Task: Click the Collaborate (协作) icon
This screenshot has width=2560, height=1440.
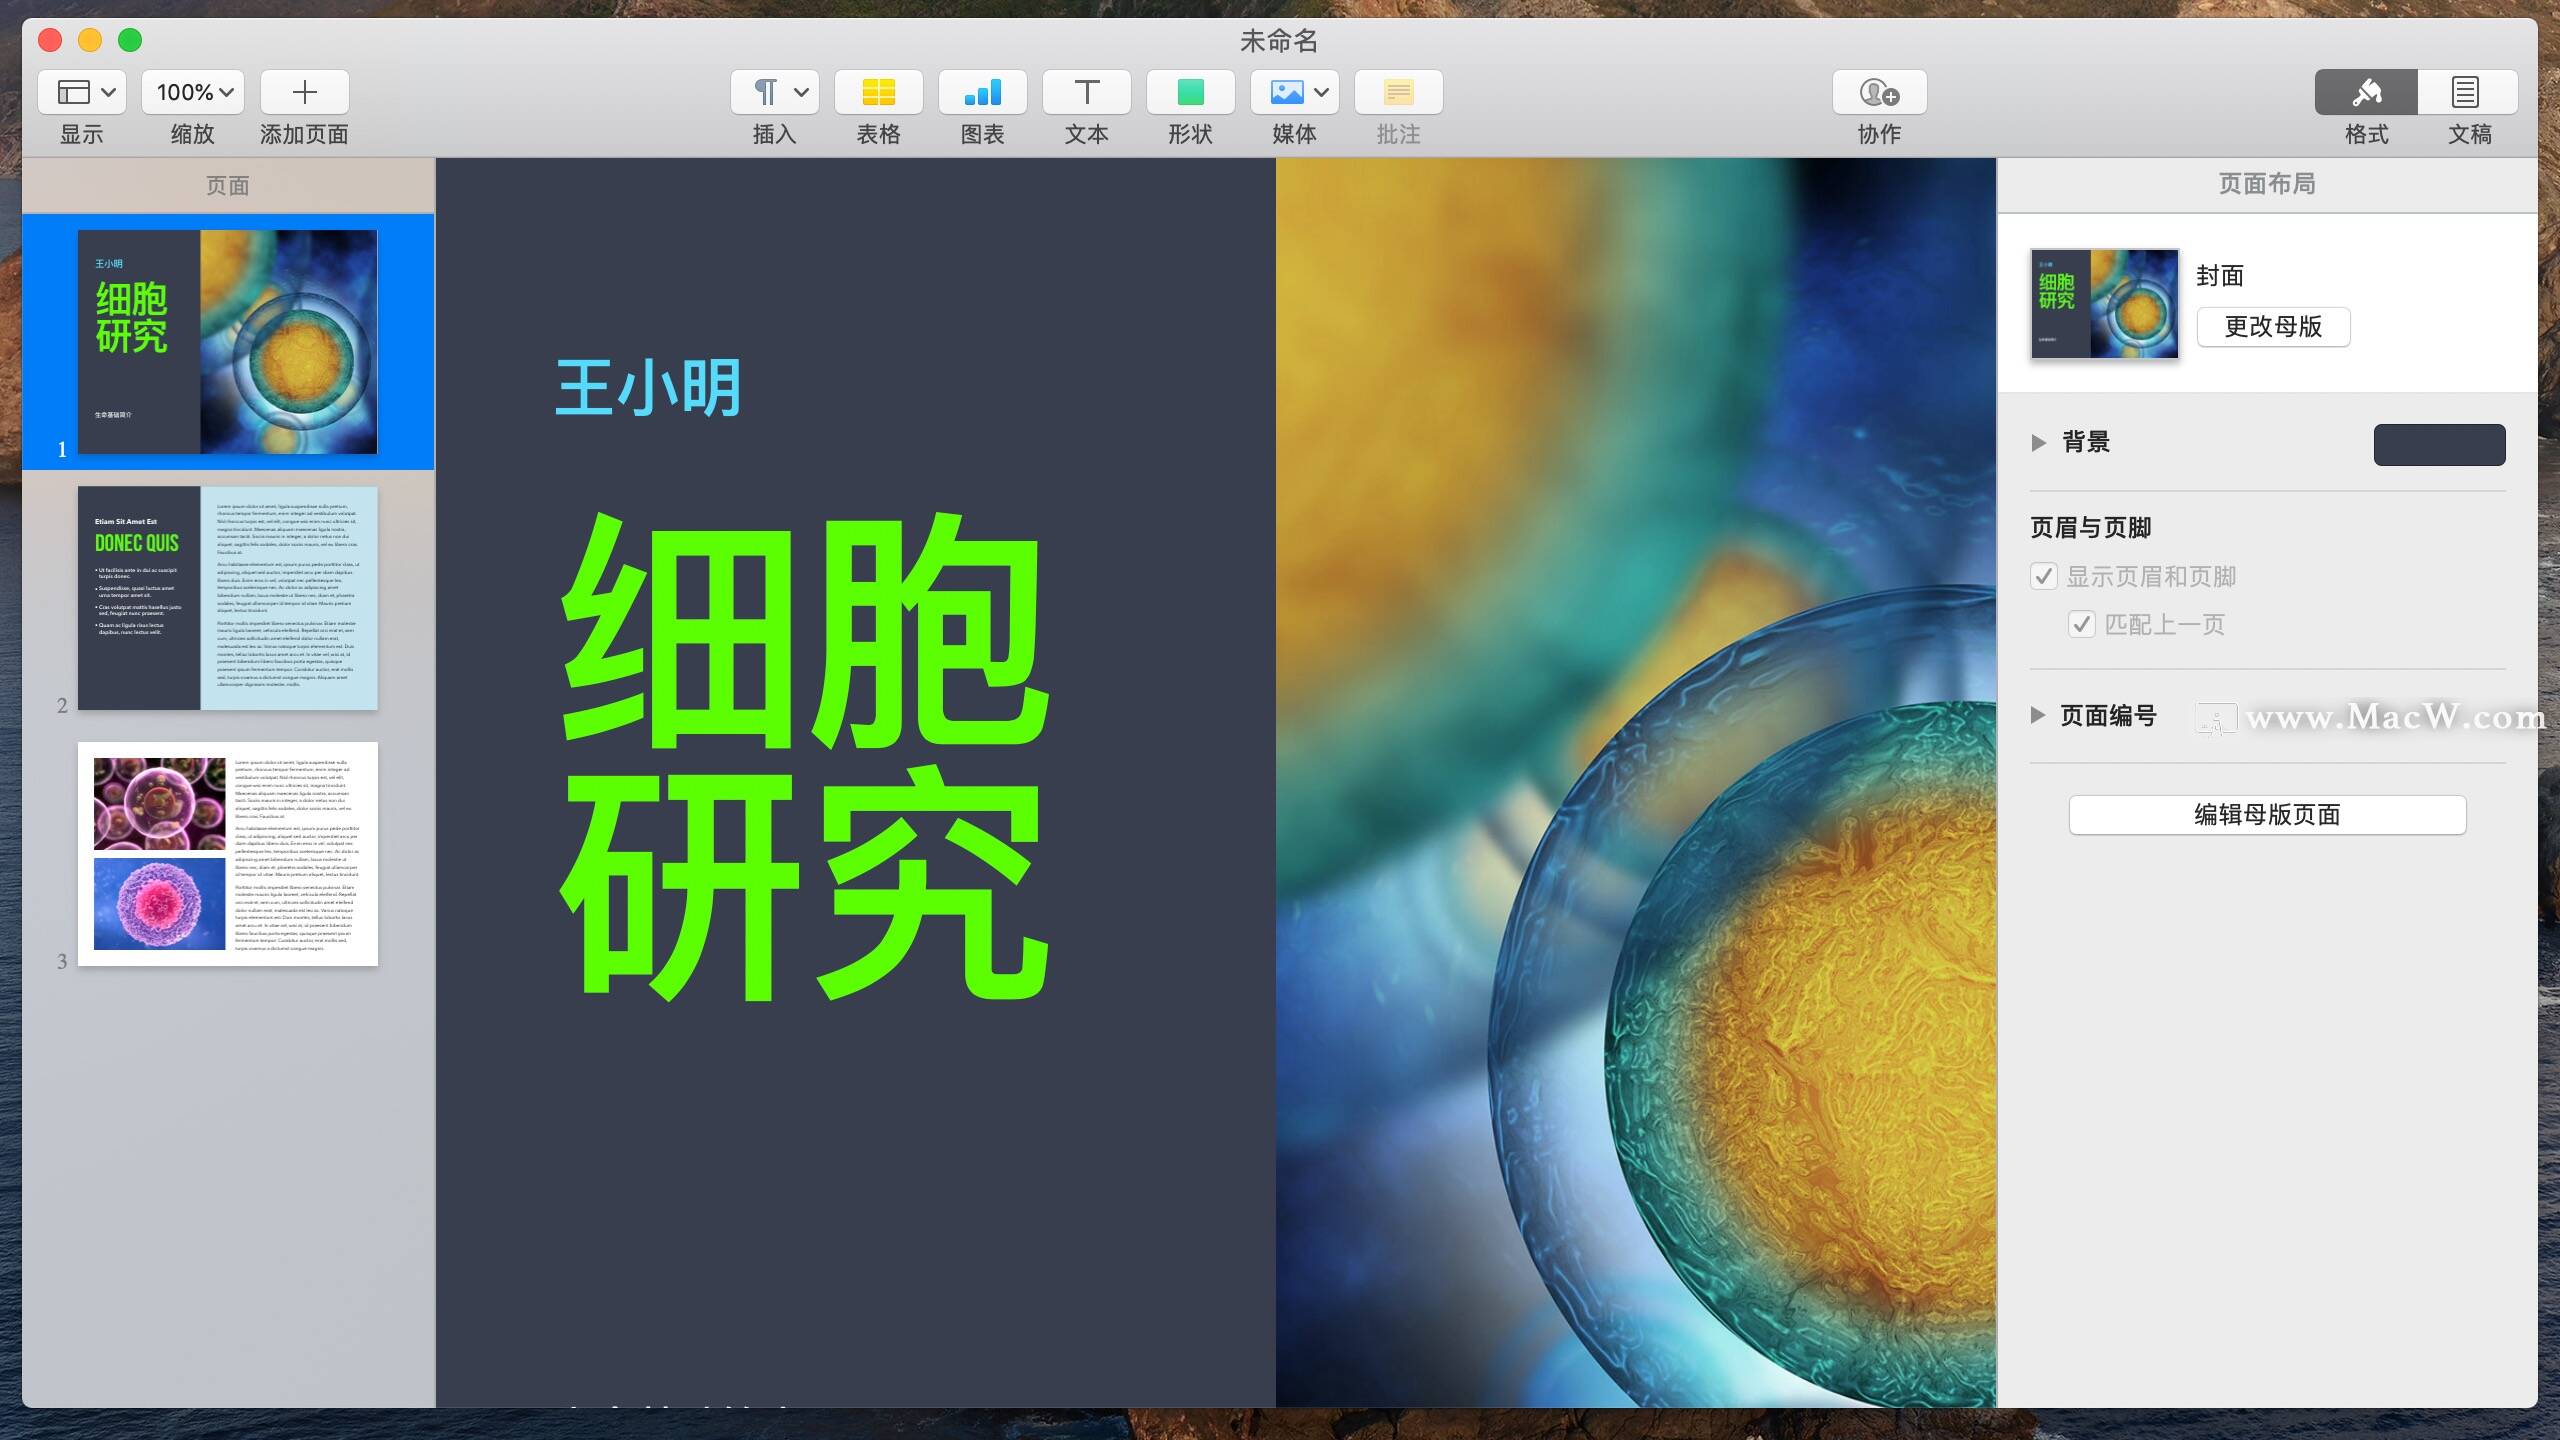Action: tap(1879, 92)
